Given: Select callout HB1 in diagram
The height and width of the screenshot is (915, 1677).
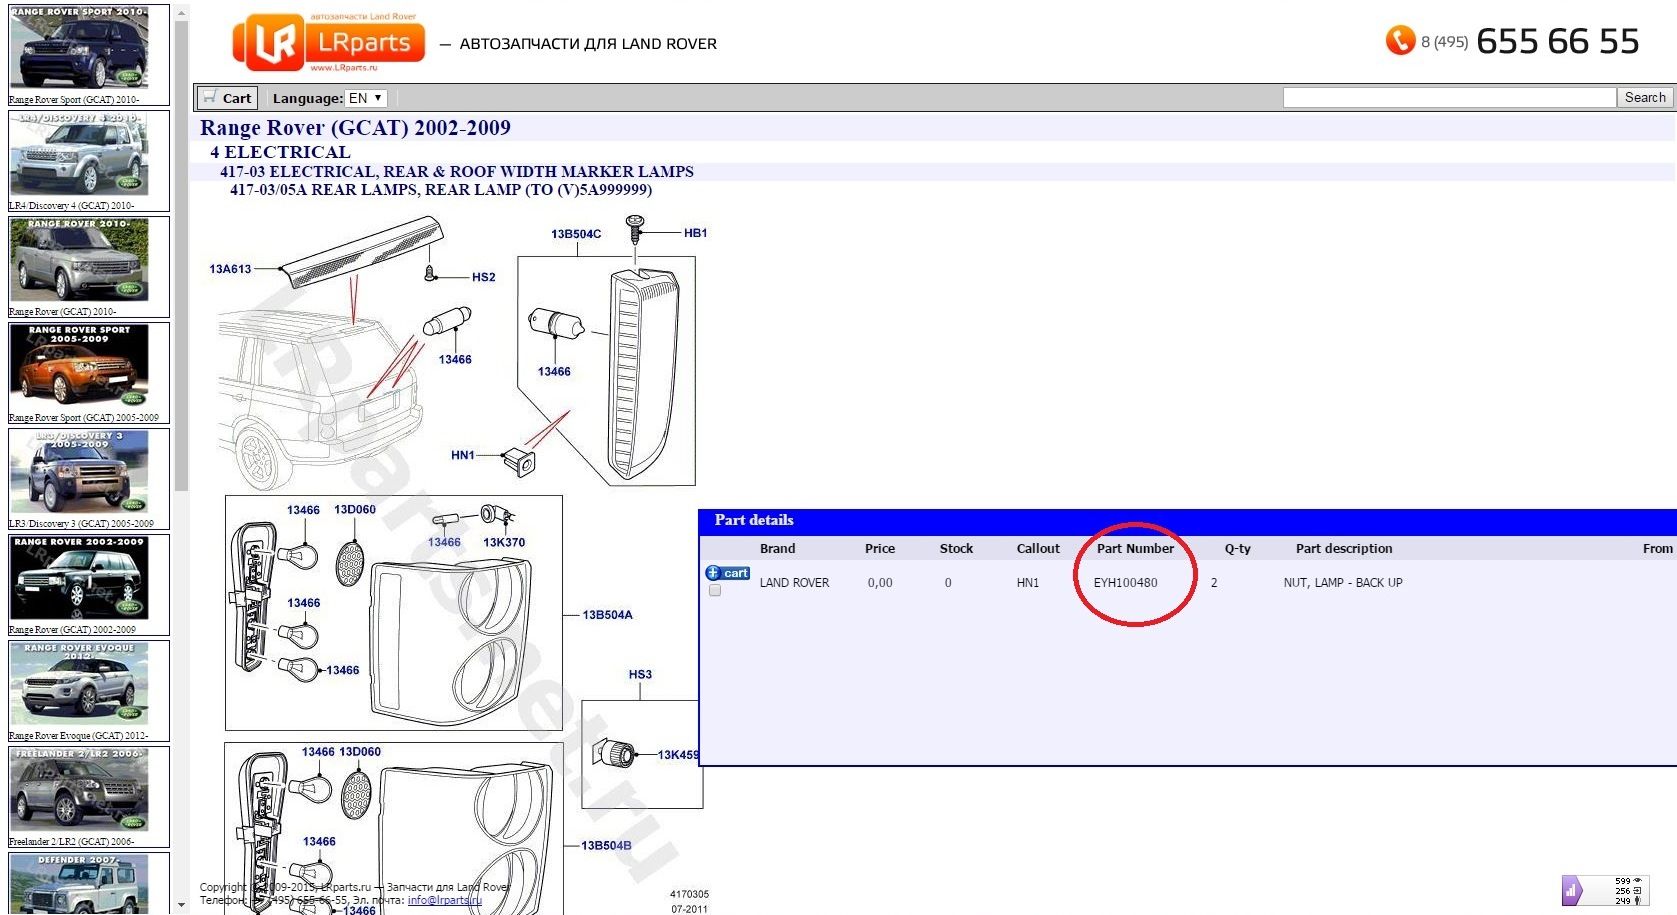Looking at the screenshot, I should click(x=696, y=233).
